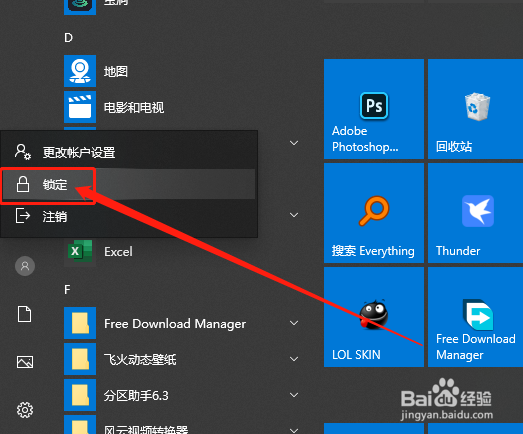The height and width of the screenshot is (434, 523).
Task: Open the Free Download Manager tile
Action: point(476,317)
